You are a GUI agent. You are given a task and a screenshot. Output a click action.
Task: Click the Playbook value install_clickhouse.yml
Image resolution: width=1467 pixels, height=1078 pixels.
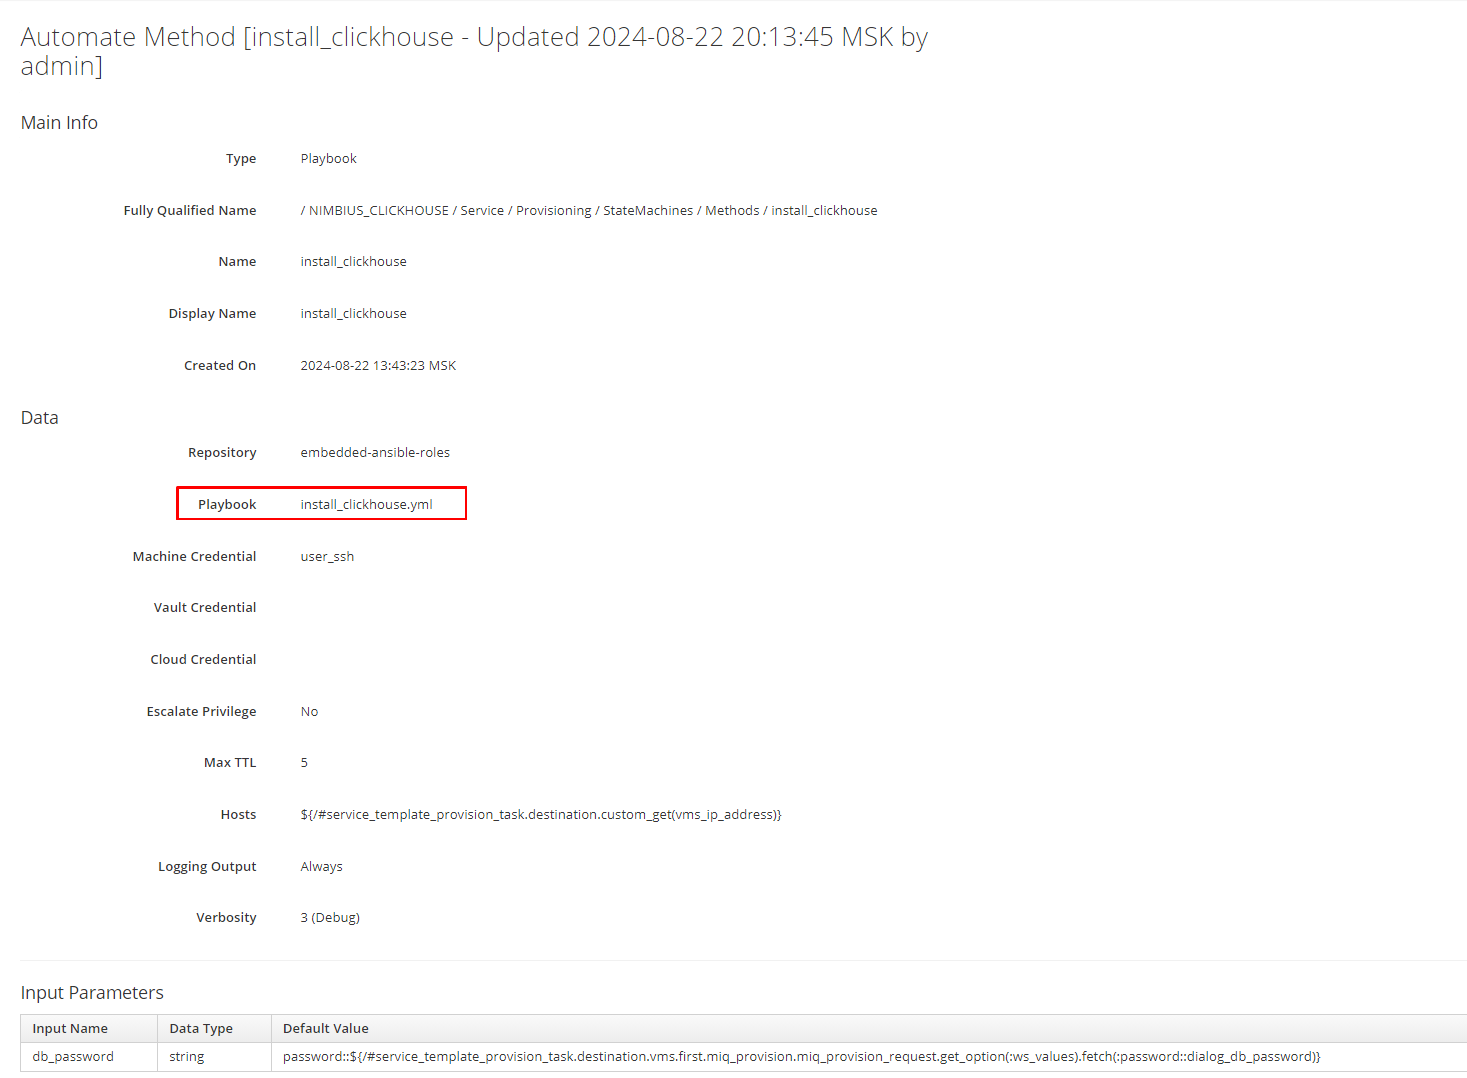366,505
